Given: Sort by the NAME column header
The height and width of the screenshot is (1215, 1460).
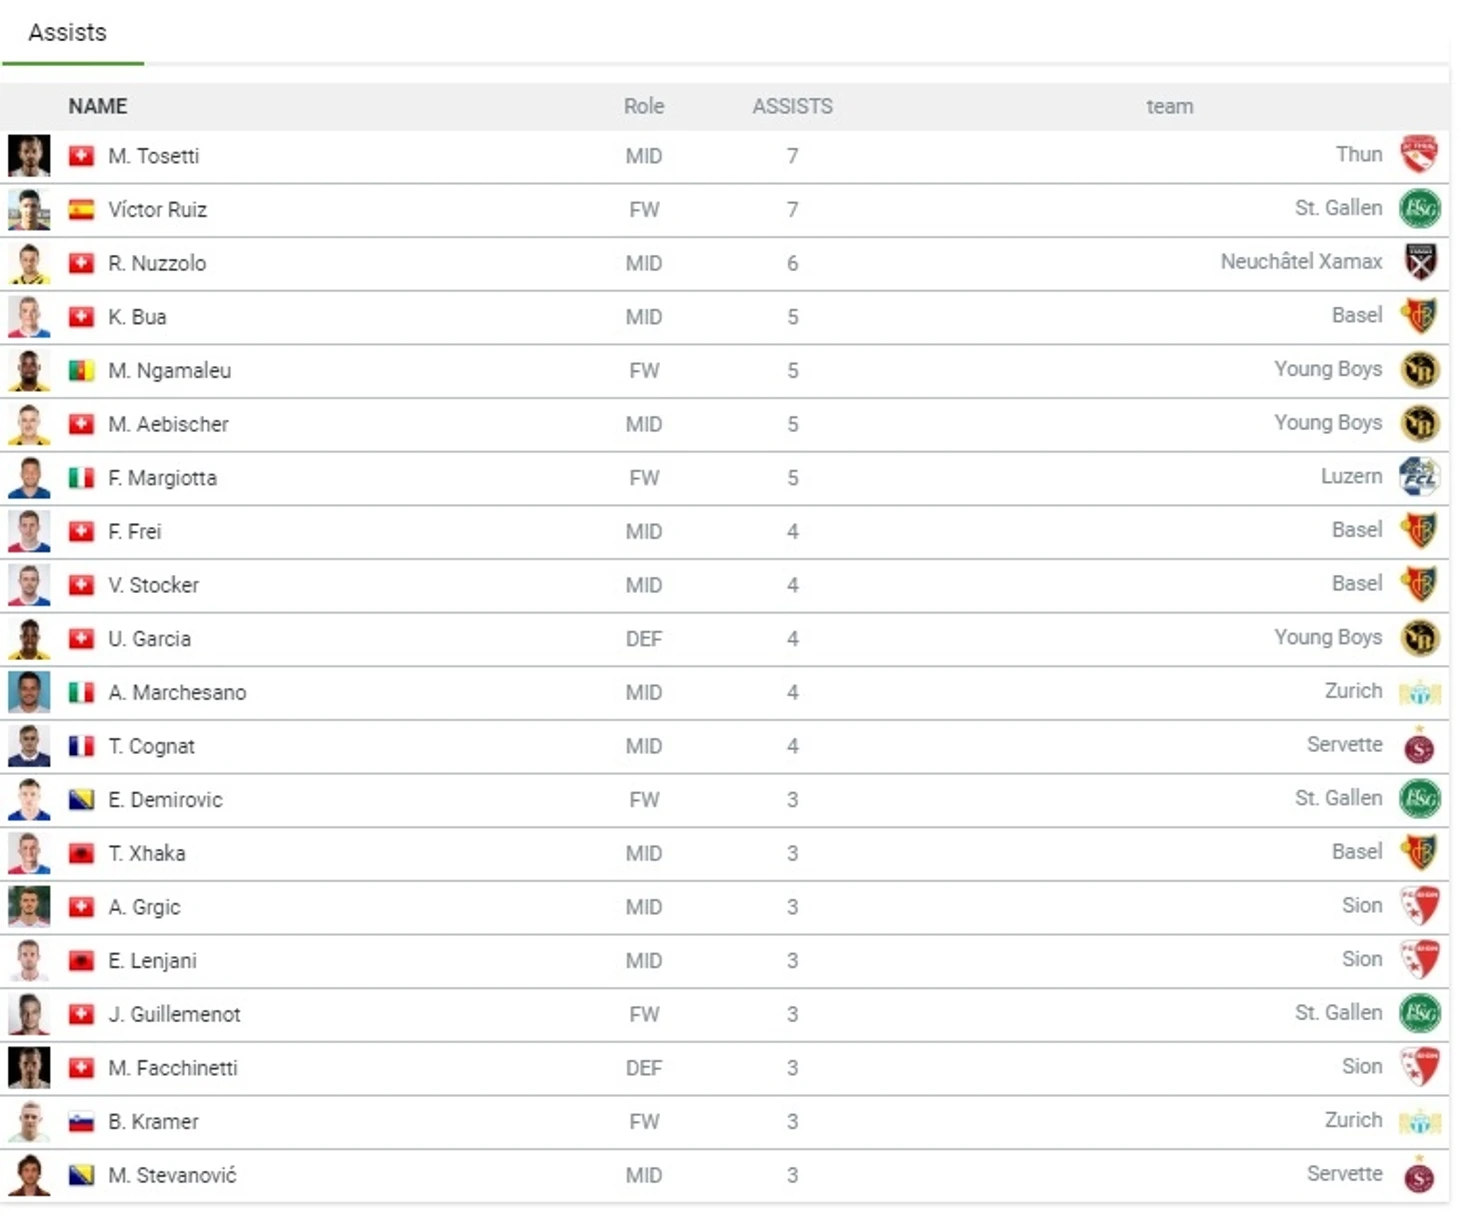Looking at the screenshot, I should coord(97,106).
